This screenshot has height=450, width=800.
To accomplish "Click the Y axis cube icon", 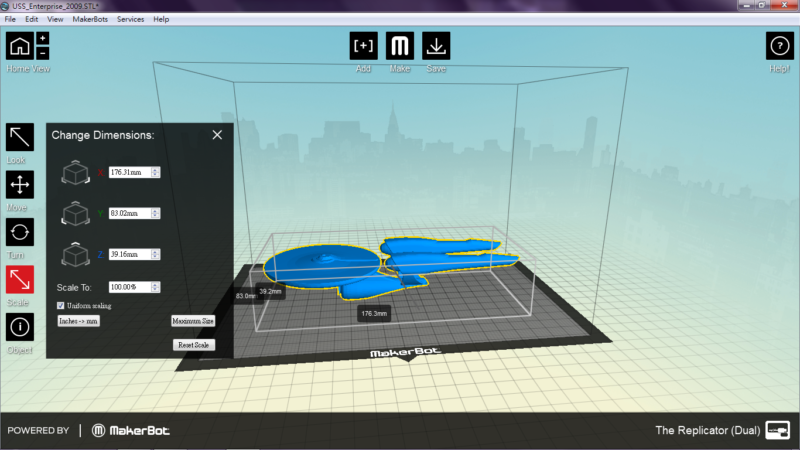I will point(76,213).
